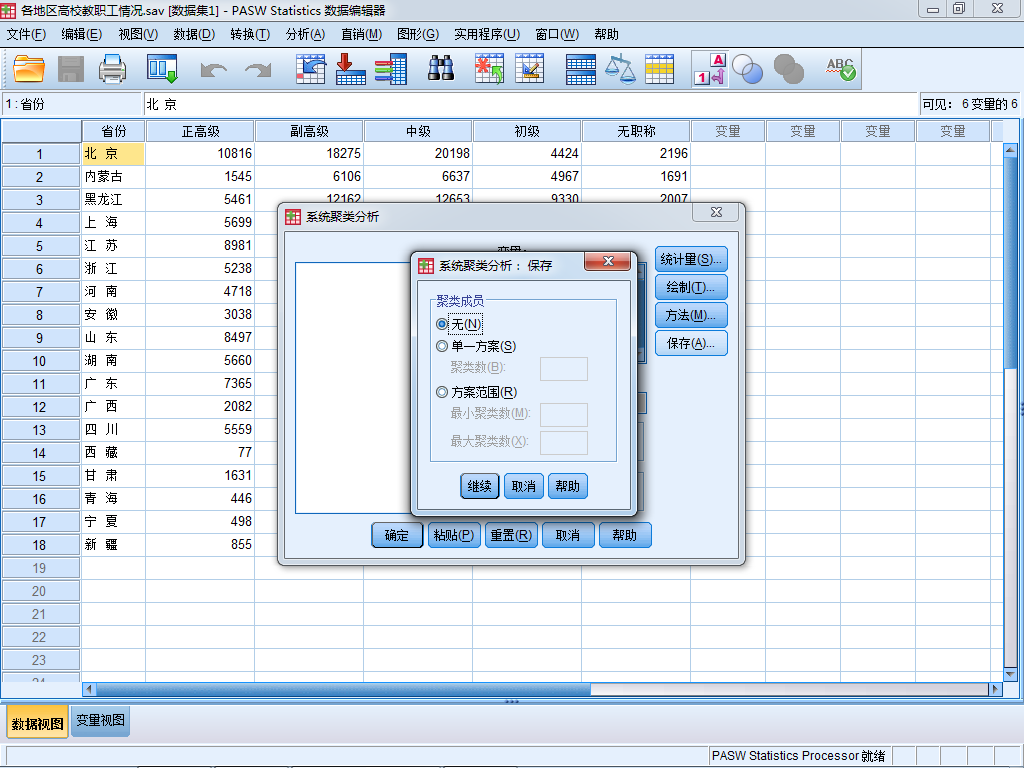The image size is (1024, 768).
Task: Toggle the Value labels icon
Action: coord(711,69)
